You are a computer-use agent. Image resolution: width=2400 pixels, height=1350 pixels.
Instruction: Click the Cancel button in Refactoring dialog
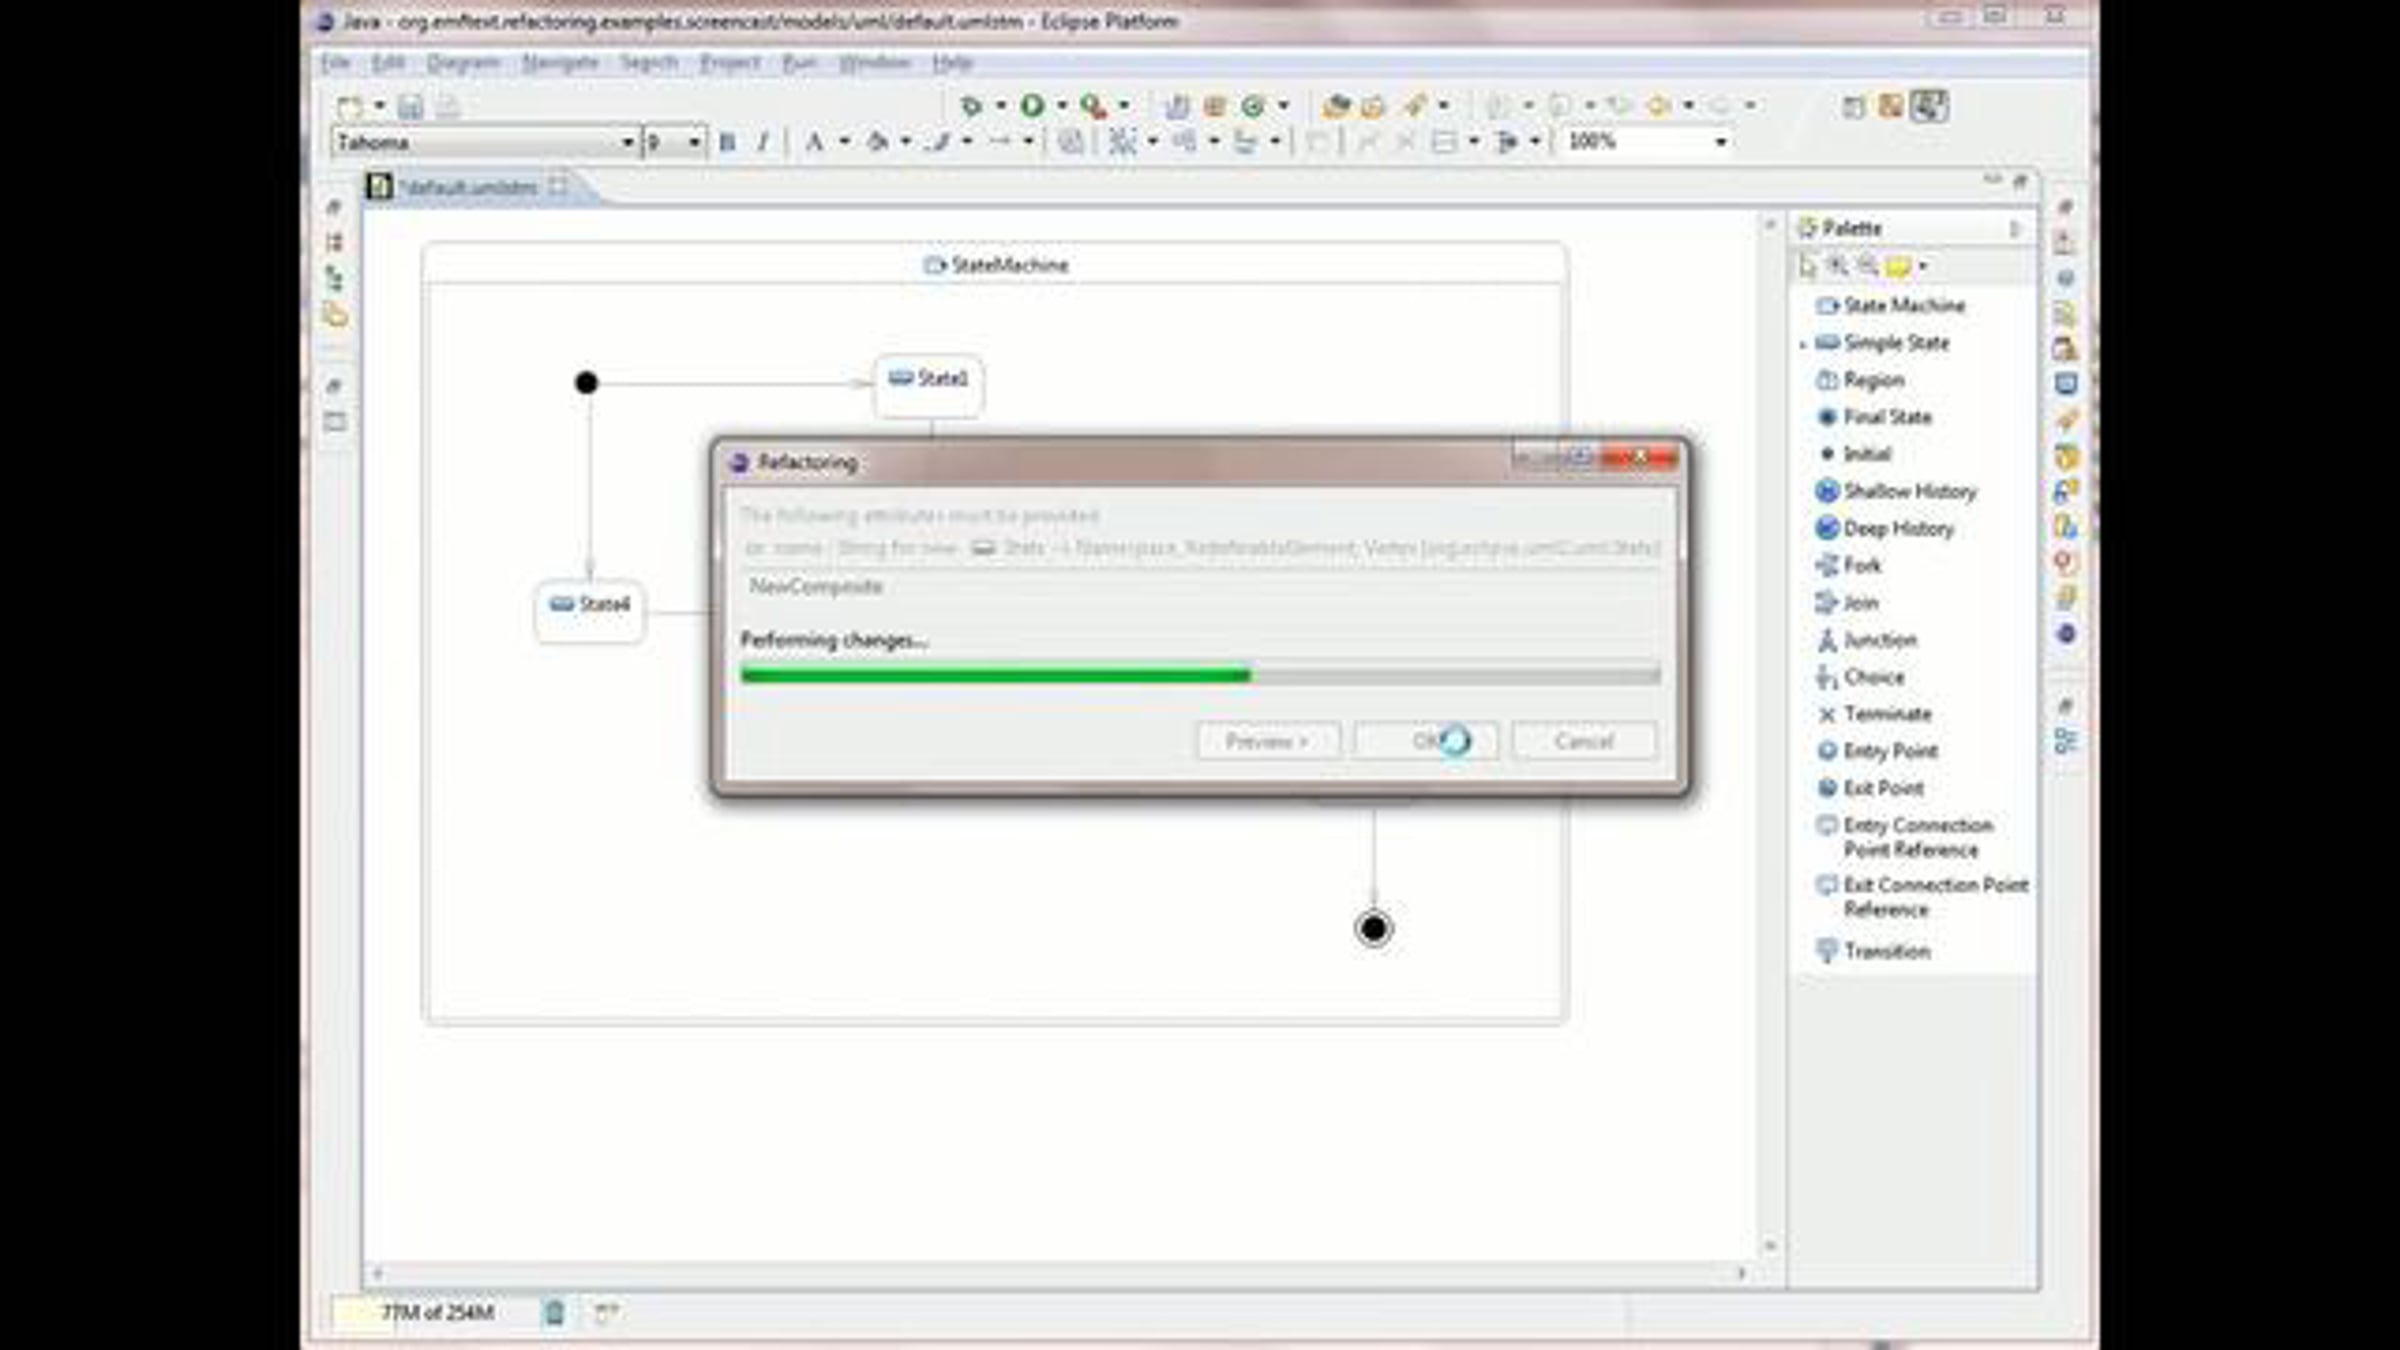pyautogui.click(x=1584, y=741)
